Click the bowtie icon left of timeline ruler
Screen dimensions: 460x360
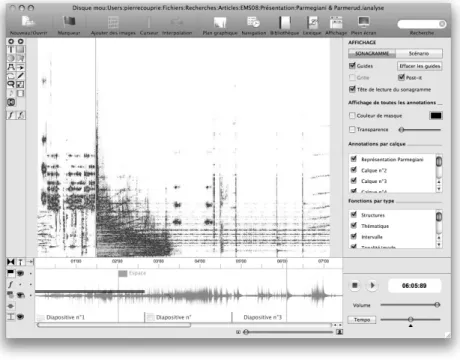tap(11, 262)
